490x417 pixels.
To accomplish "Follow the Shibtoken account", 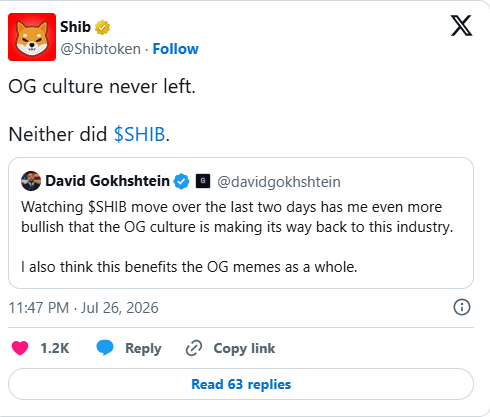I will tap(175, 49).
